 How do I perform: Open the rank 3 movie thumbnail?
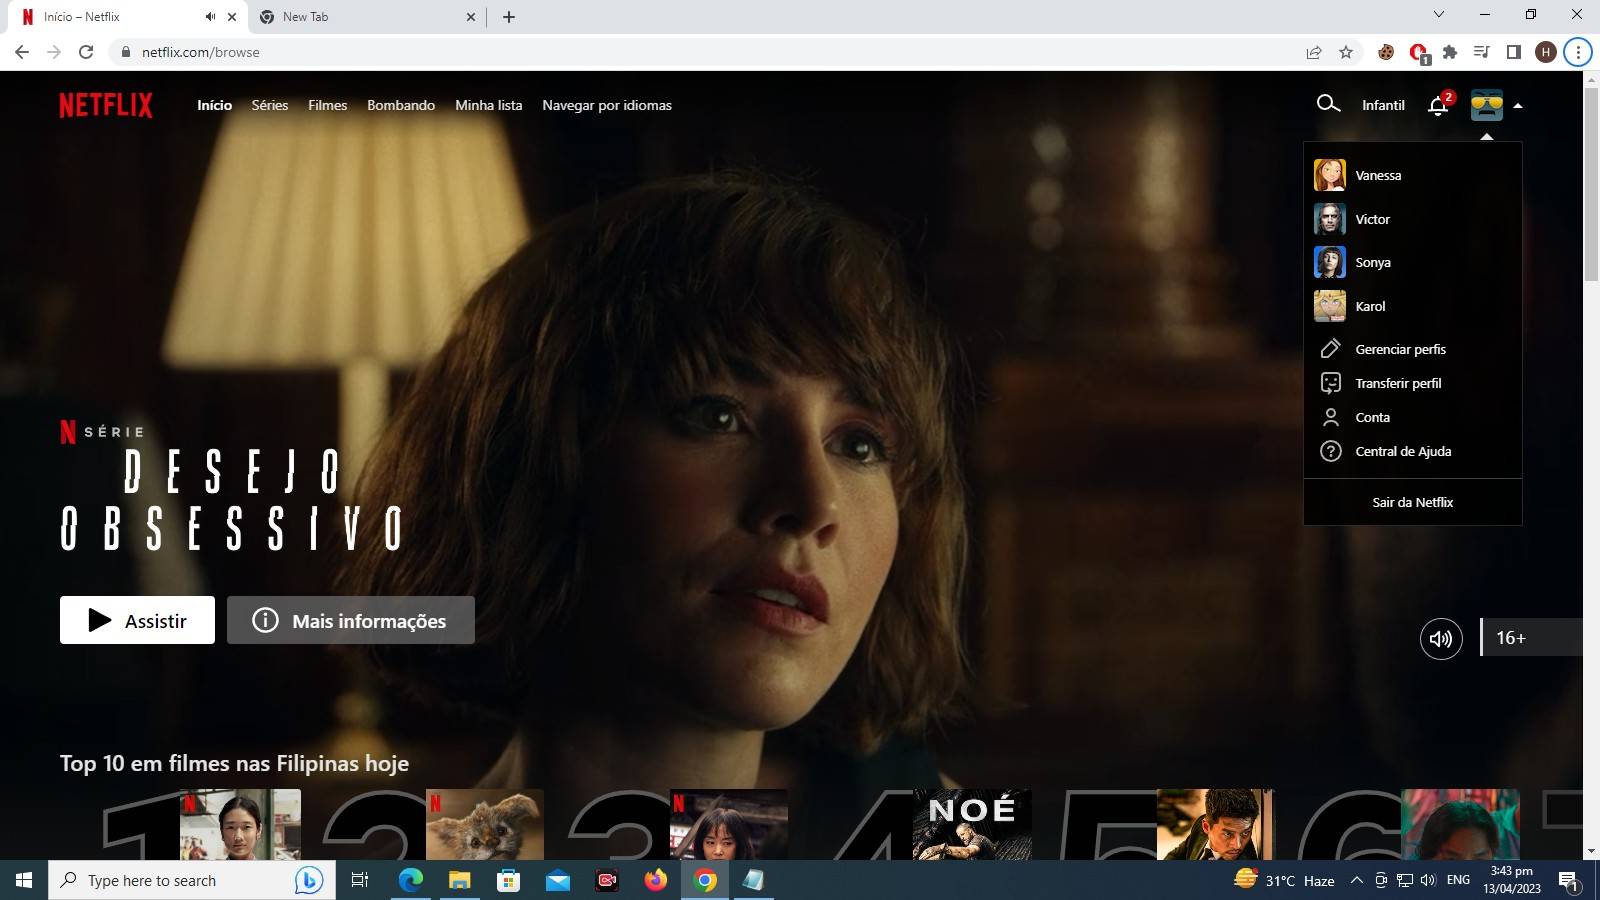click(x=729, y=824)
